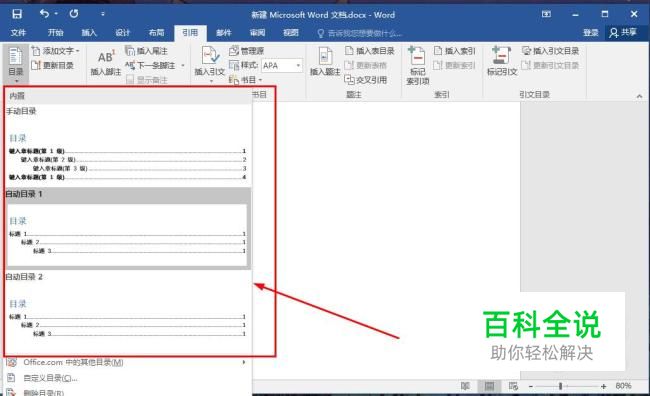The height and width of the screenshot is (396, 650).
Task: Click the 插入引文 dropdown arrow below icon
Action: click(x=211, y=81)
